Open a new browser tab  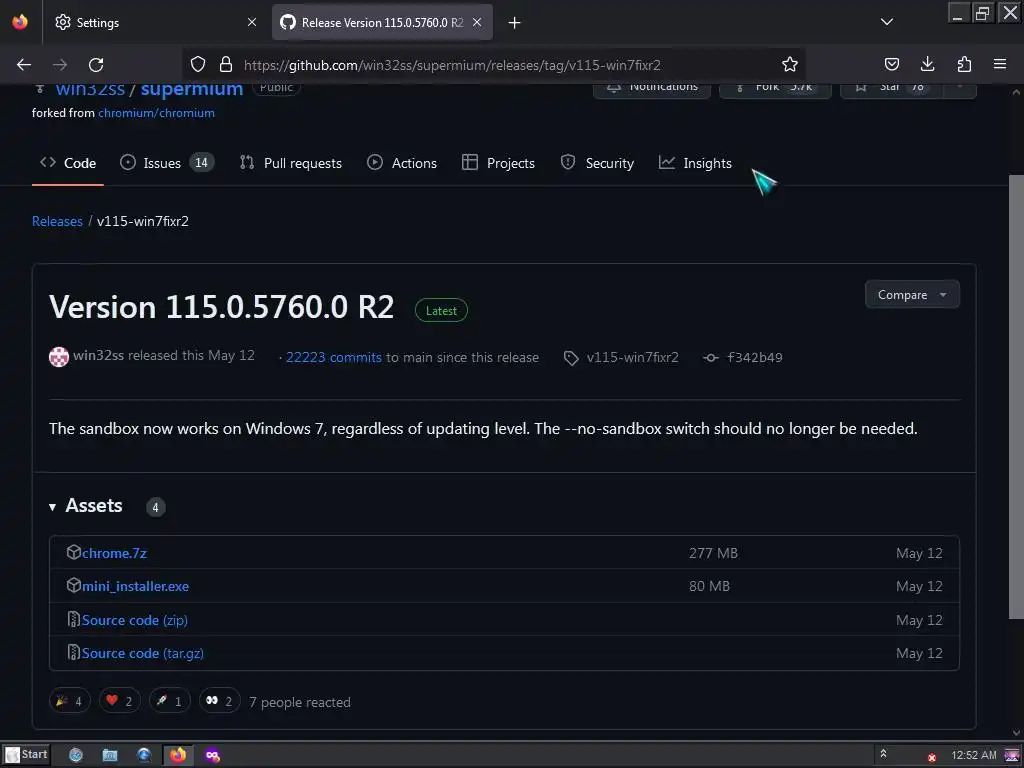coord(515,23)
